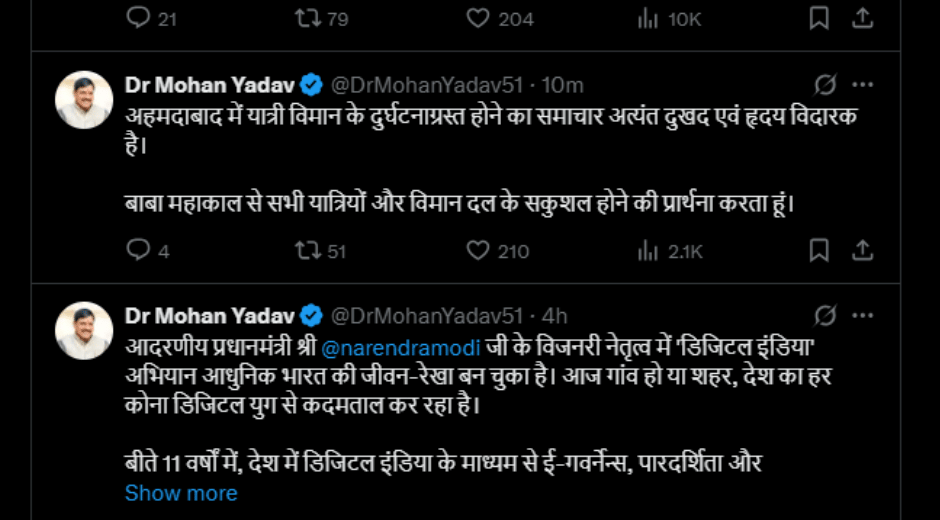Like the top tweet with 204 likes

pos(479,18)
